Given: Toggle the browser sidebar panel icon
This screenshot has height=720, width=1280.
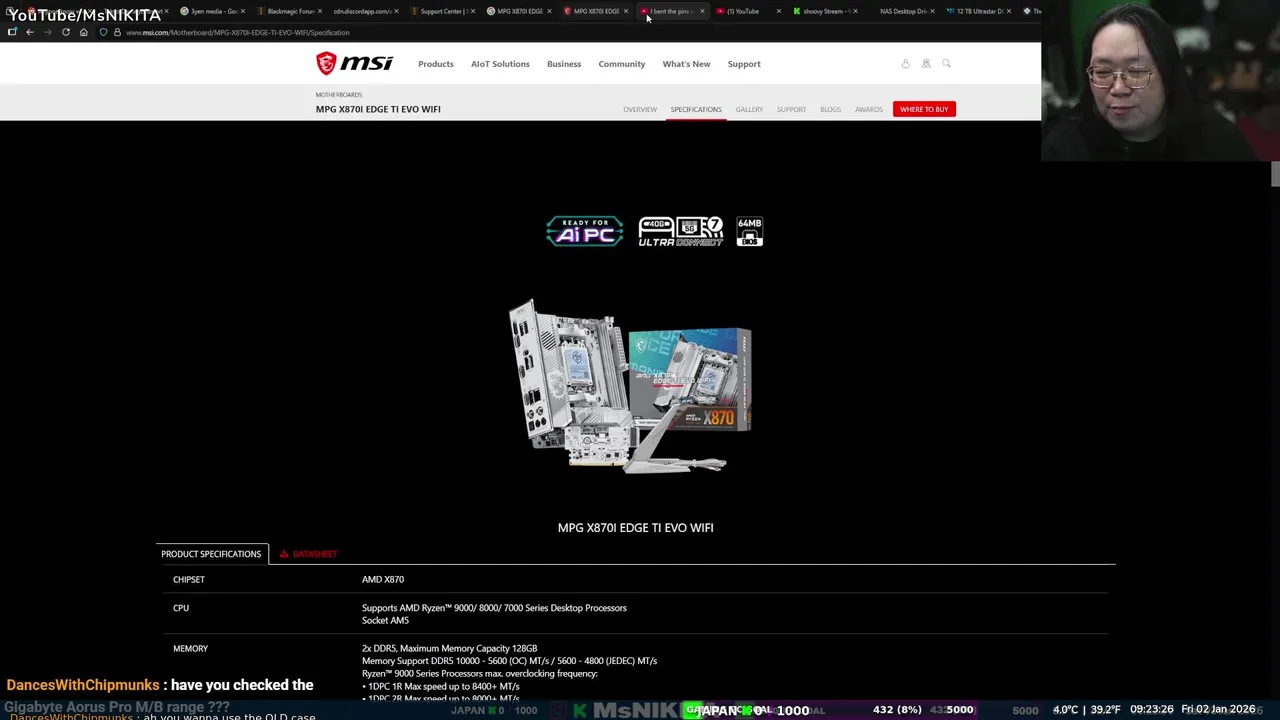Looking at the screenshot, I should (12, 32).
